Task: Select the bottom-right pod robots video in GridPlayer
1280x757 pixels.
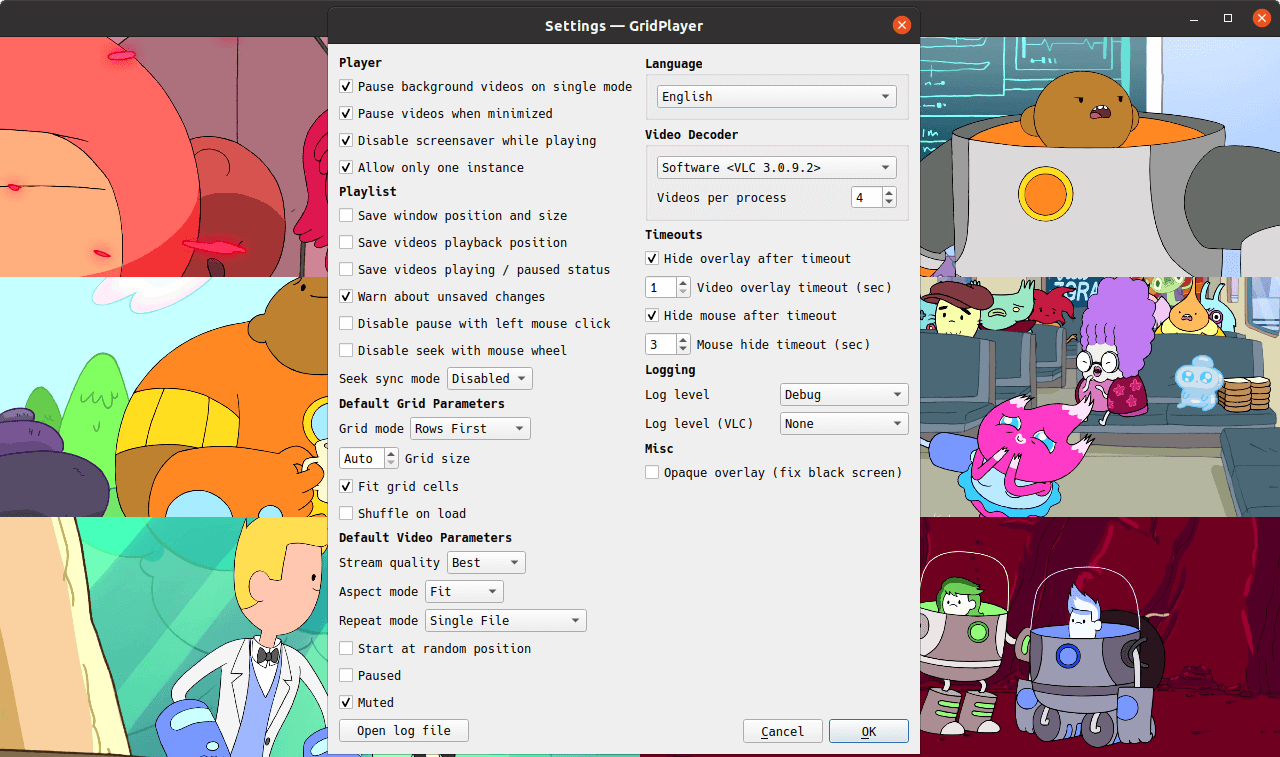Action: tap(1100, 637)
